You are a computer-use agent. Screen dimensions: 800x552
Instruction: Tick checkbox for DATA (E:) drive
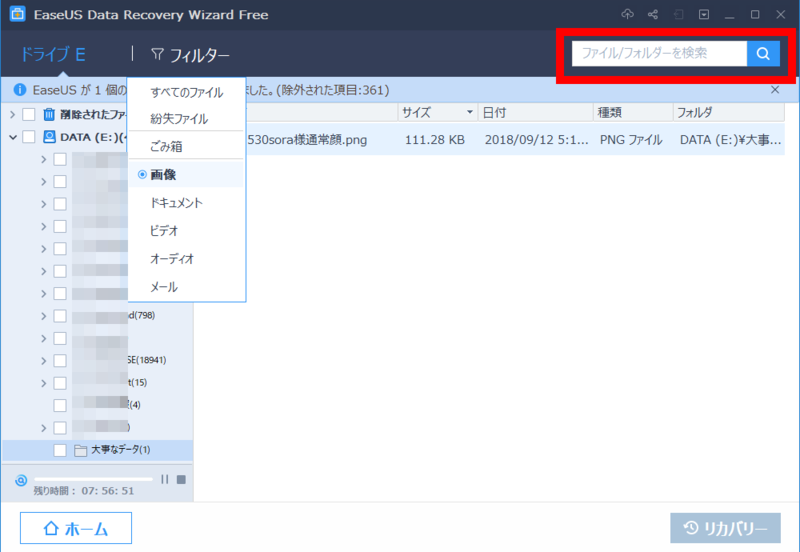pos(29,137)
